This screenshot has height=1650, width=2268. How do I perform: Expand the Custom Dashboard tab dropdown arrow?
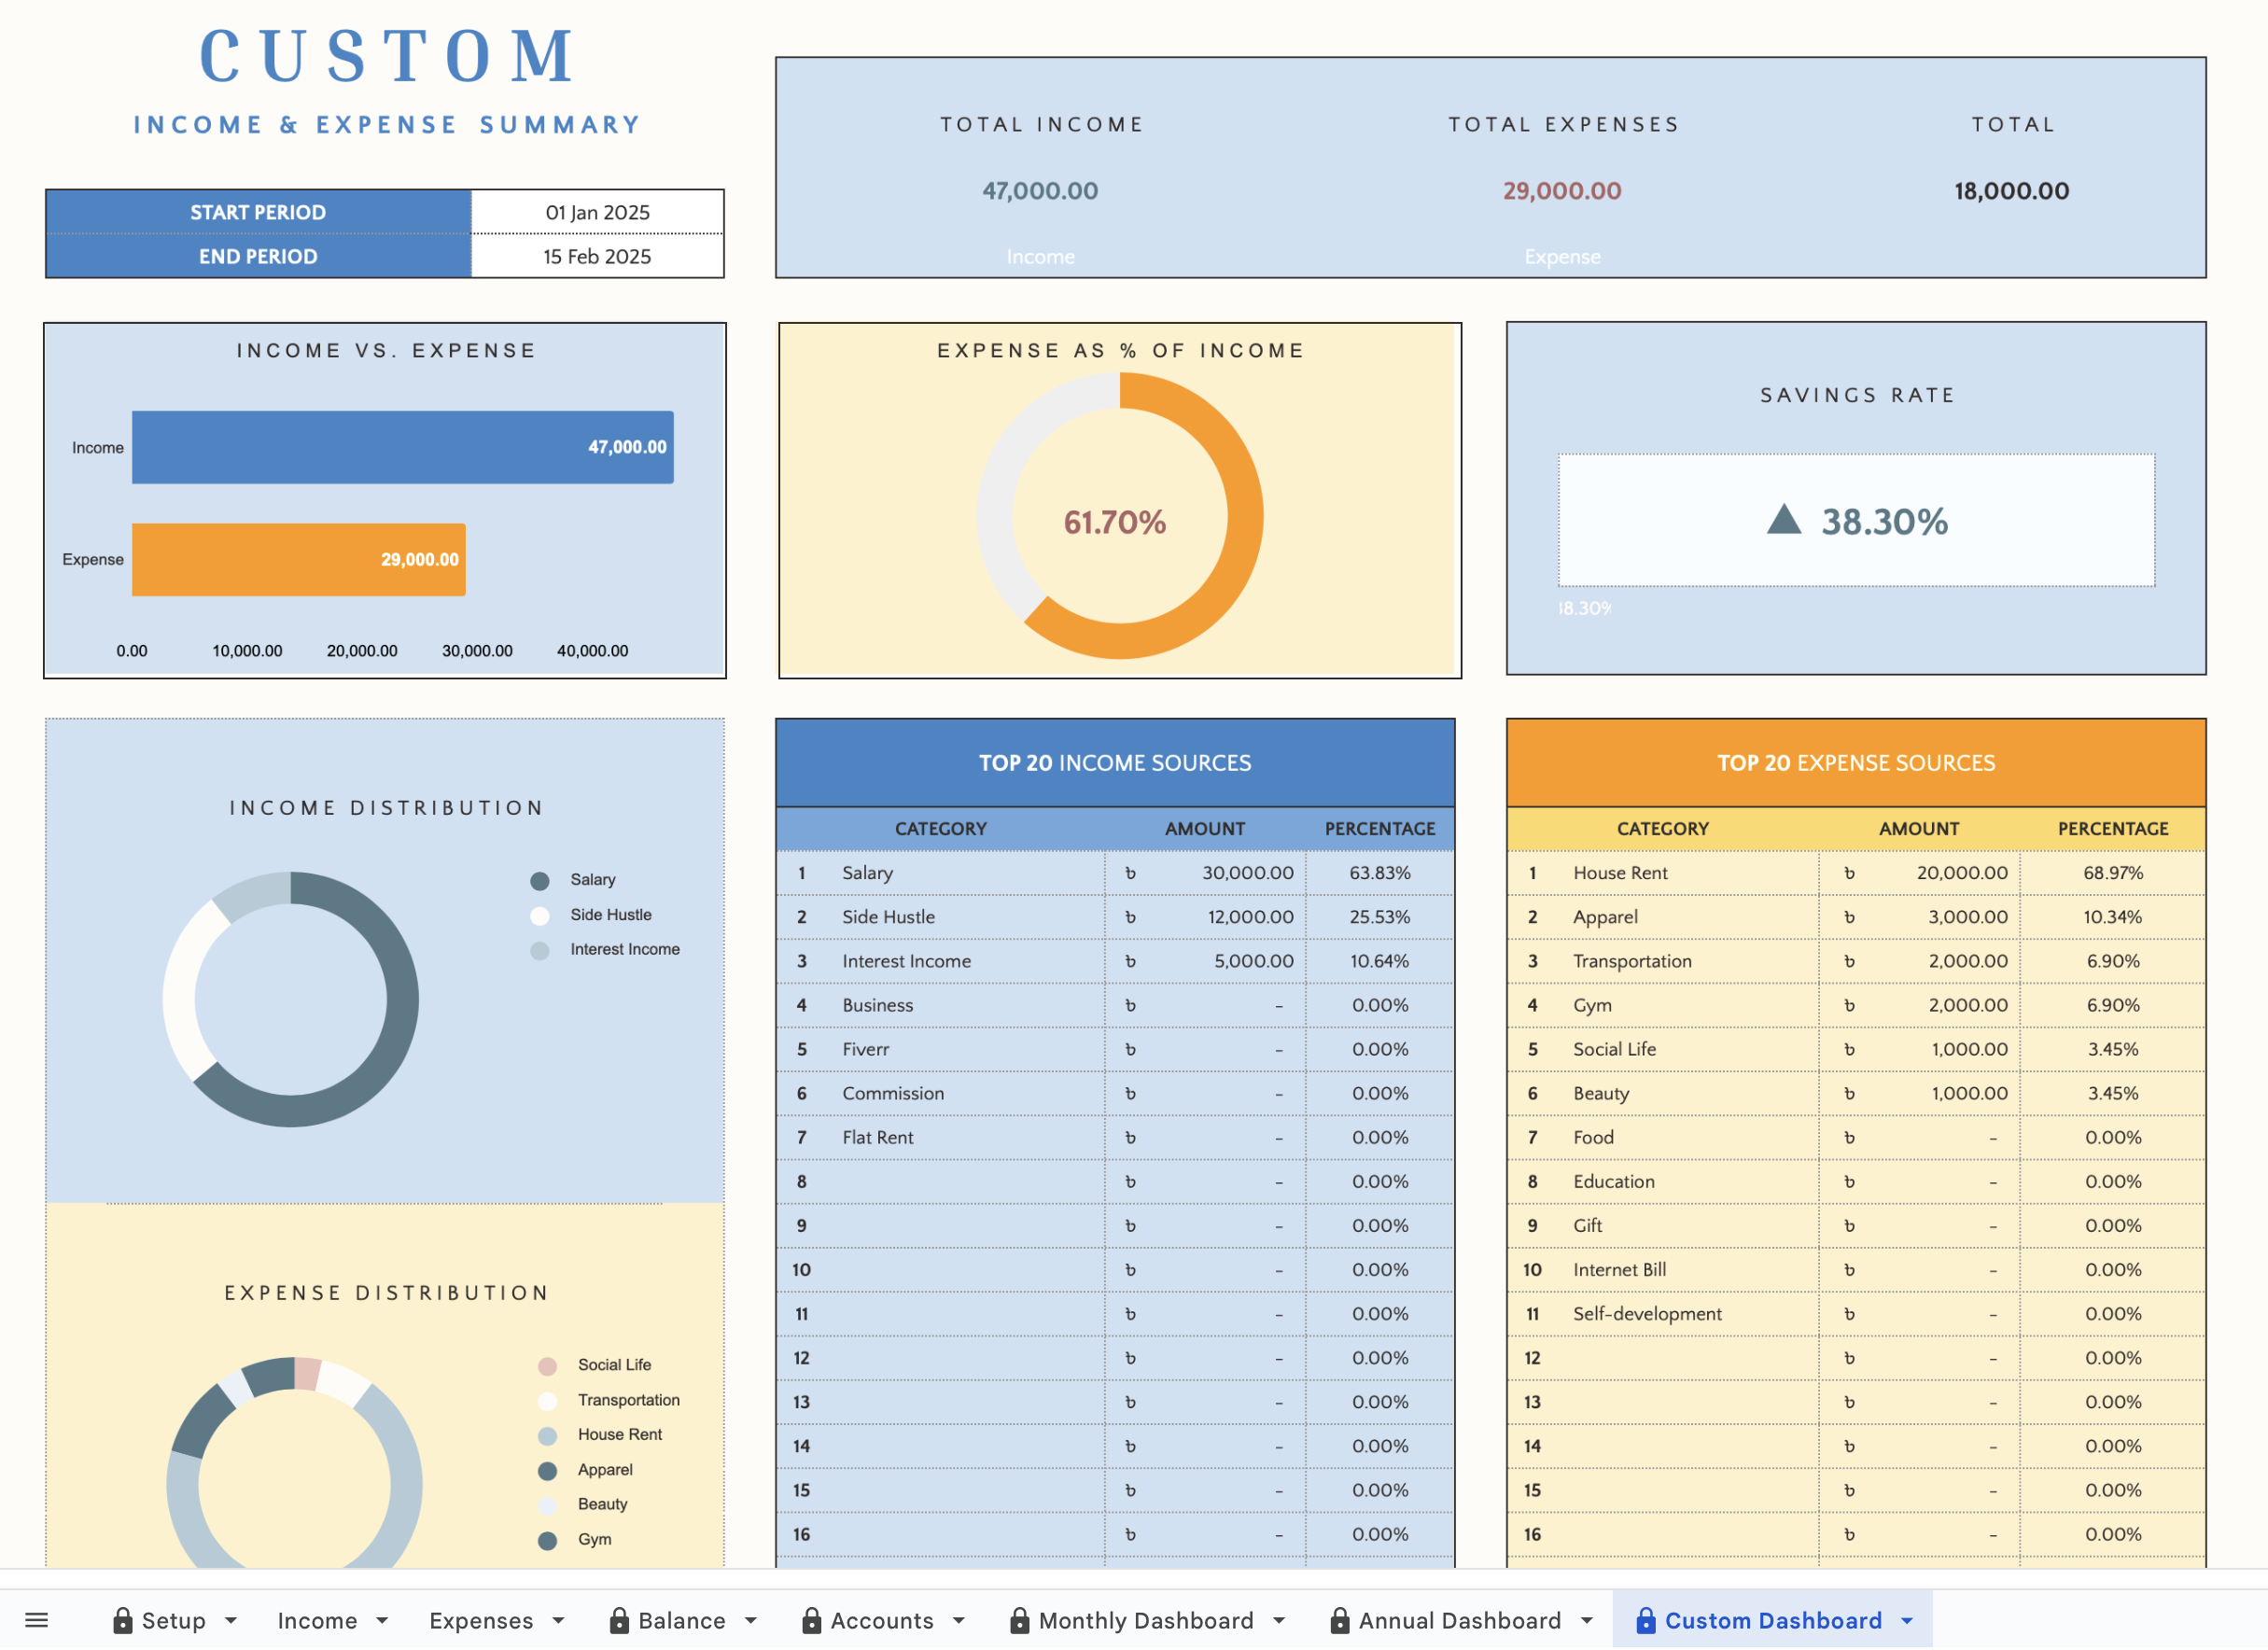(x=1907, y=1621)
